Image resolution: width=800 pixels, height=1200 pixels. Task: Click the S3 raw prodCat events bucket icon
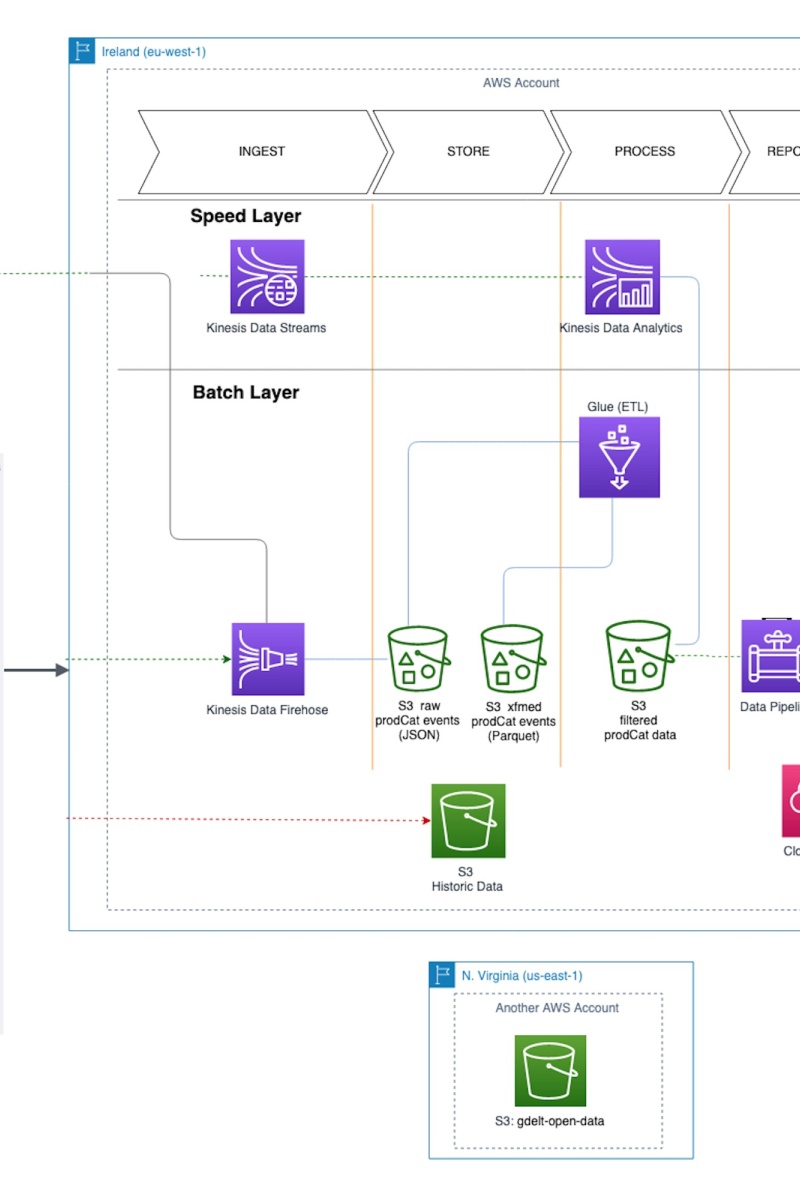(419, 657)
